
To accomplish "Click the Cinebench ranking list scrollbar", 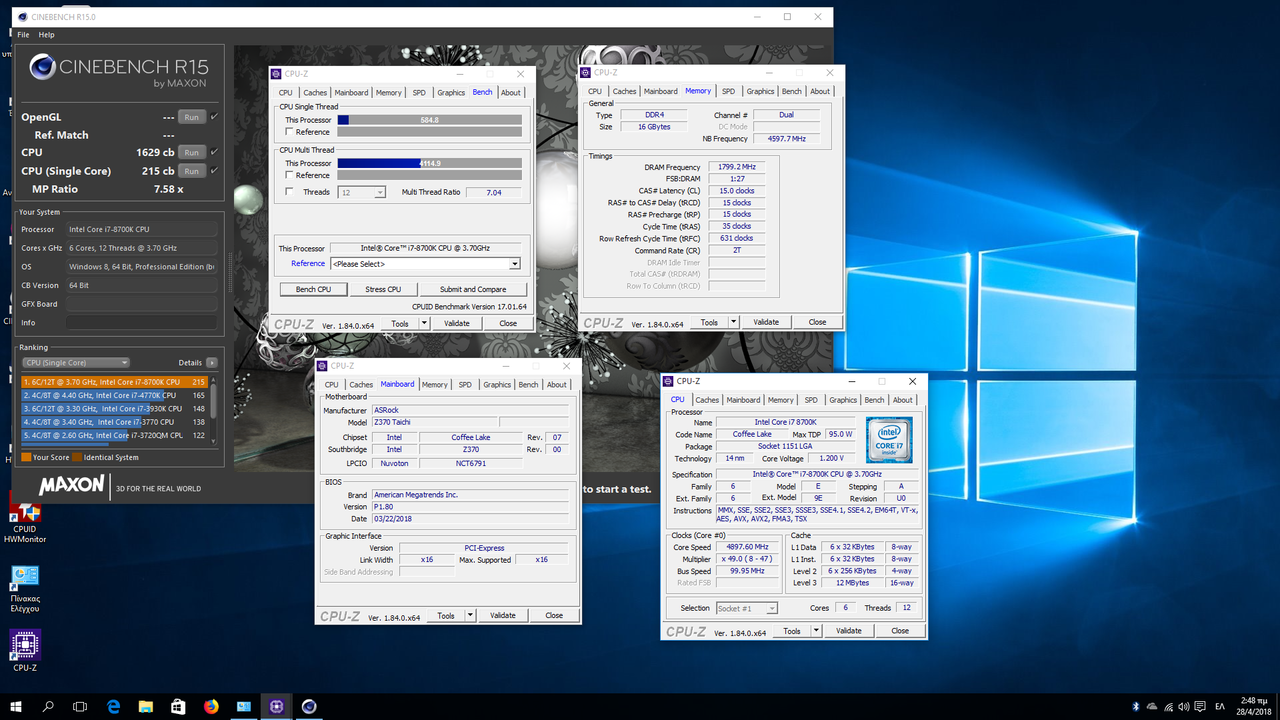I will pos(213,408).
